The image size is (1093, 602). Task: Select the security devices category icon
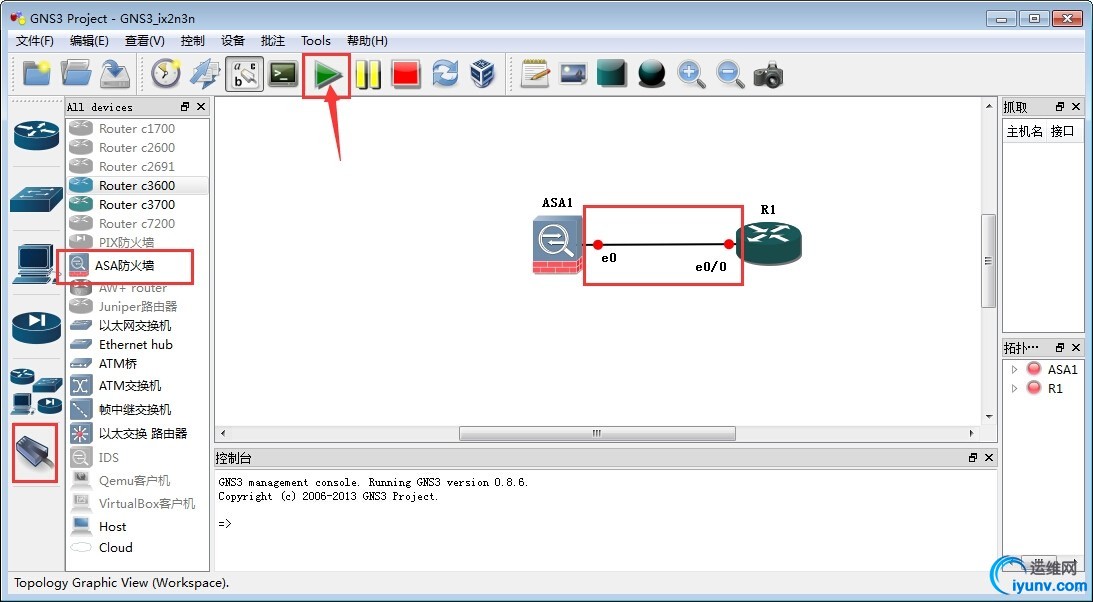click(x=36, y=327)
